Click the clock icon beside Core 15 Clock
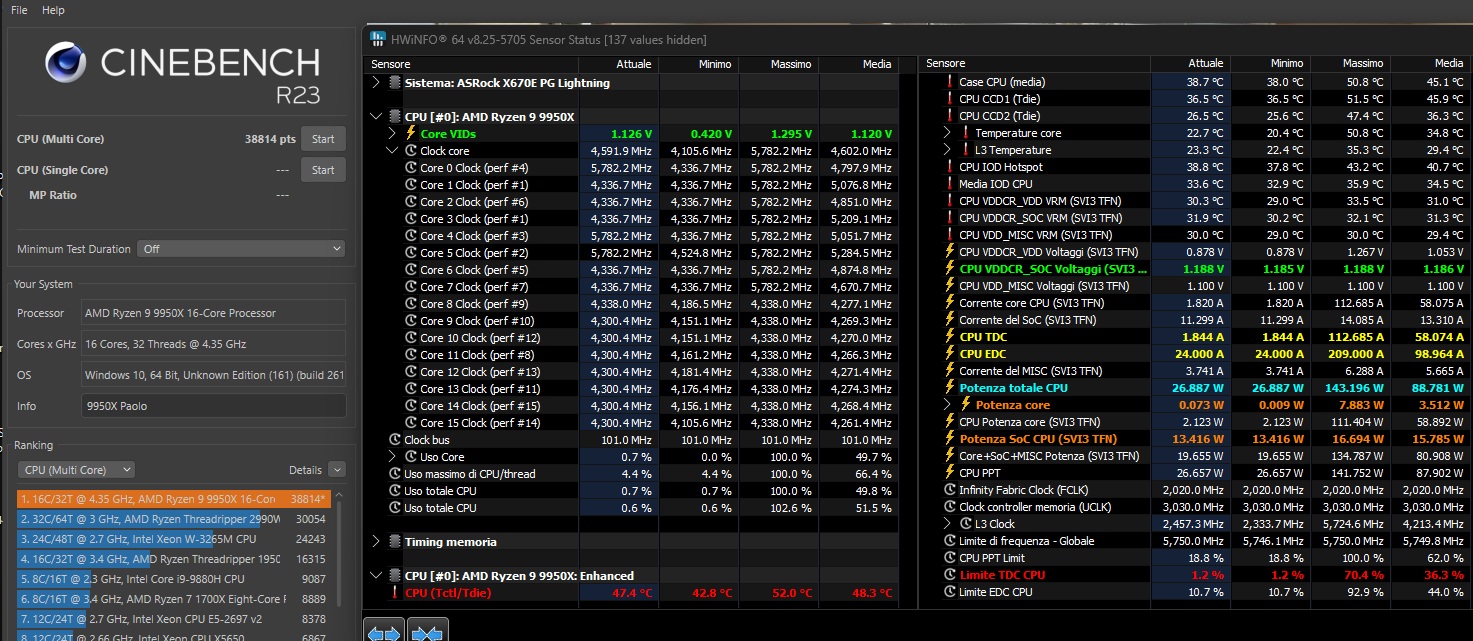Screen dimensions: 1473x641 pyautogui.click(x=410, y=423)
